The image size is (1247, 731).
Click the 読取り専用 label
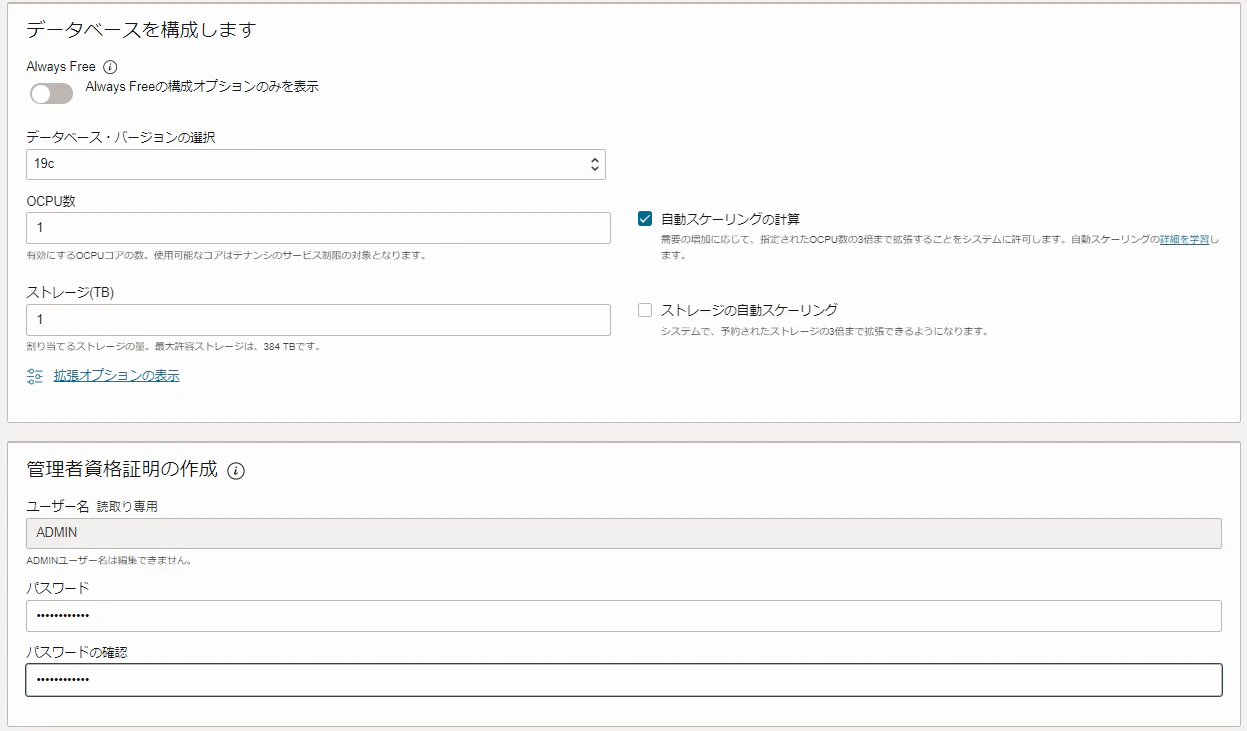click(127, 507)
